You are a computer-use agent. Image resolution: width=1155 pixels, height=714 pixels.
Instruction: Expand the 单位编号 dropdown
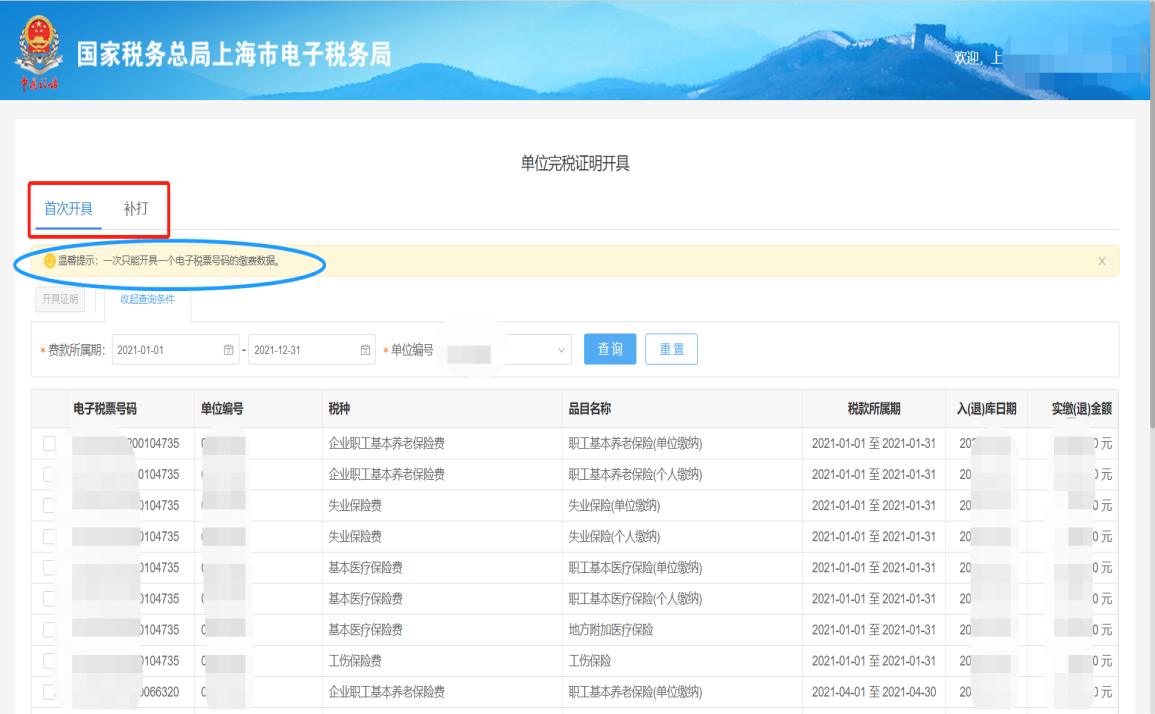560,350
